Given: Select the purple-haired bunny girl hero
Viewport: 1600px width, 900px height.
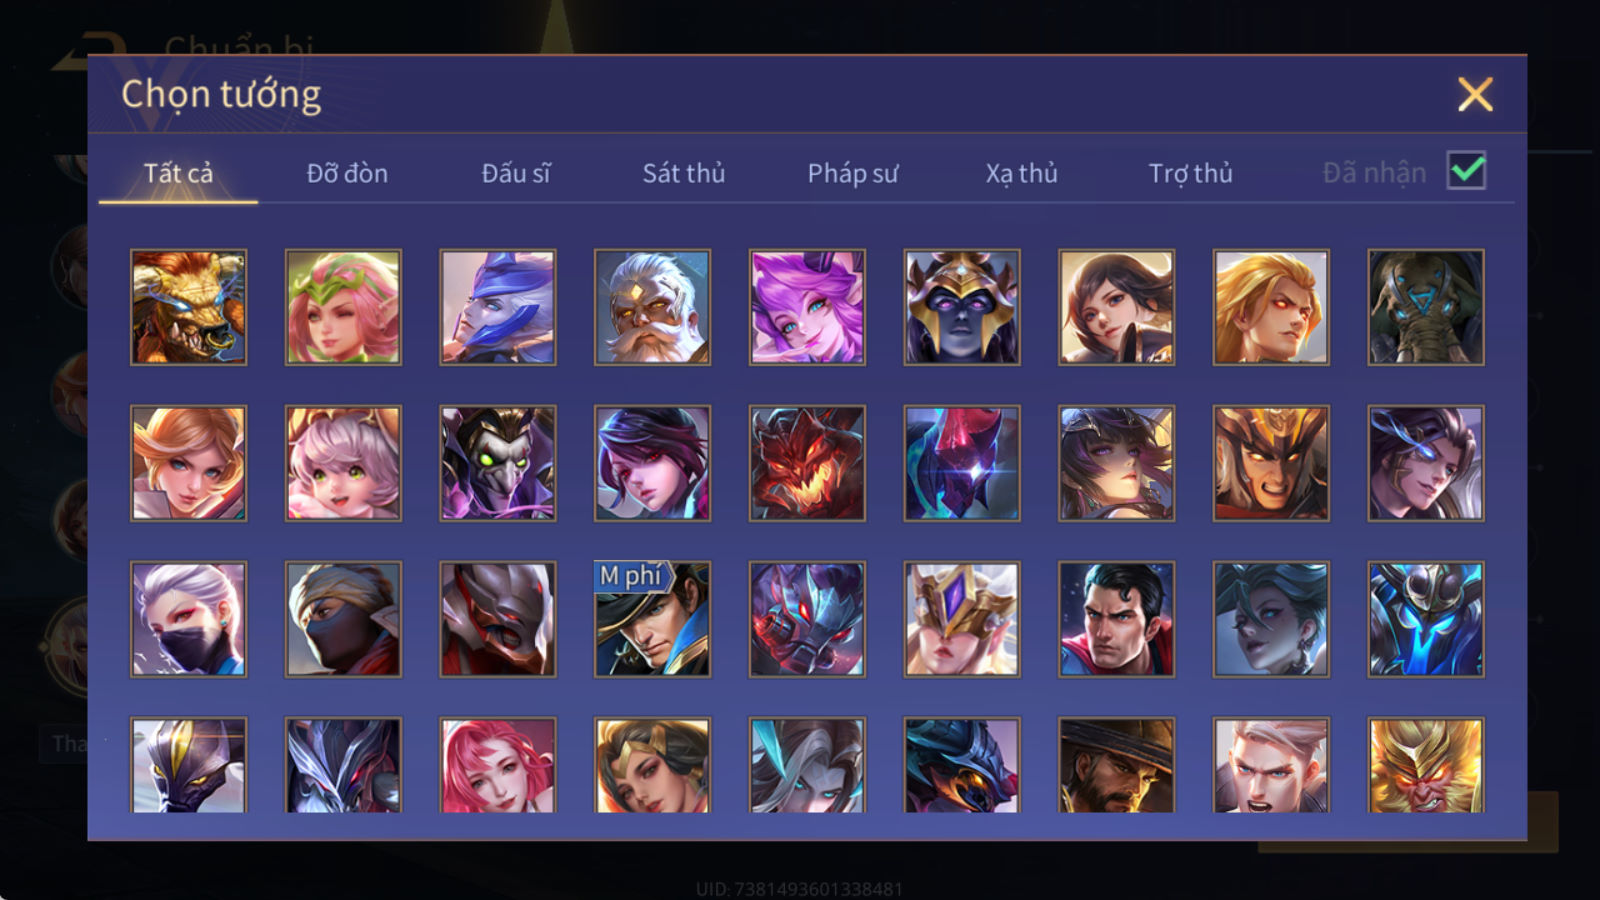Looking at the screenshot, I should (x=807, y=307).
